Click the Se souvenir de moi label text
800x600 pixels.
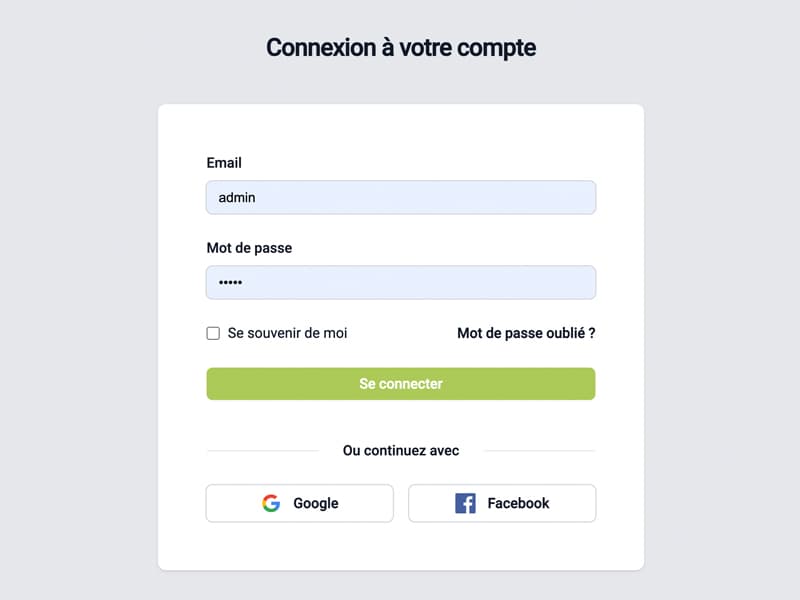coord(287,332)
